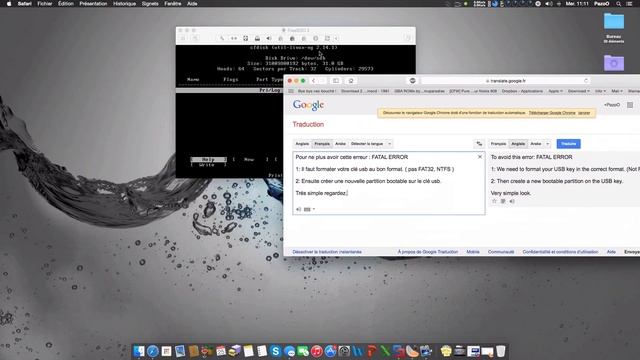Open the Historique menu
This screenshot has height=360, width=640.
[124, 4]
